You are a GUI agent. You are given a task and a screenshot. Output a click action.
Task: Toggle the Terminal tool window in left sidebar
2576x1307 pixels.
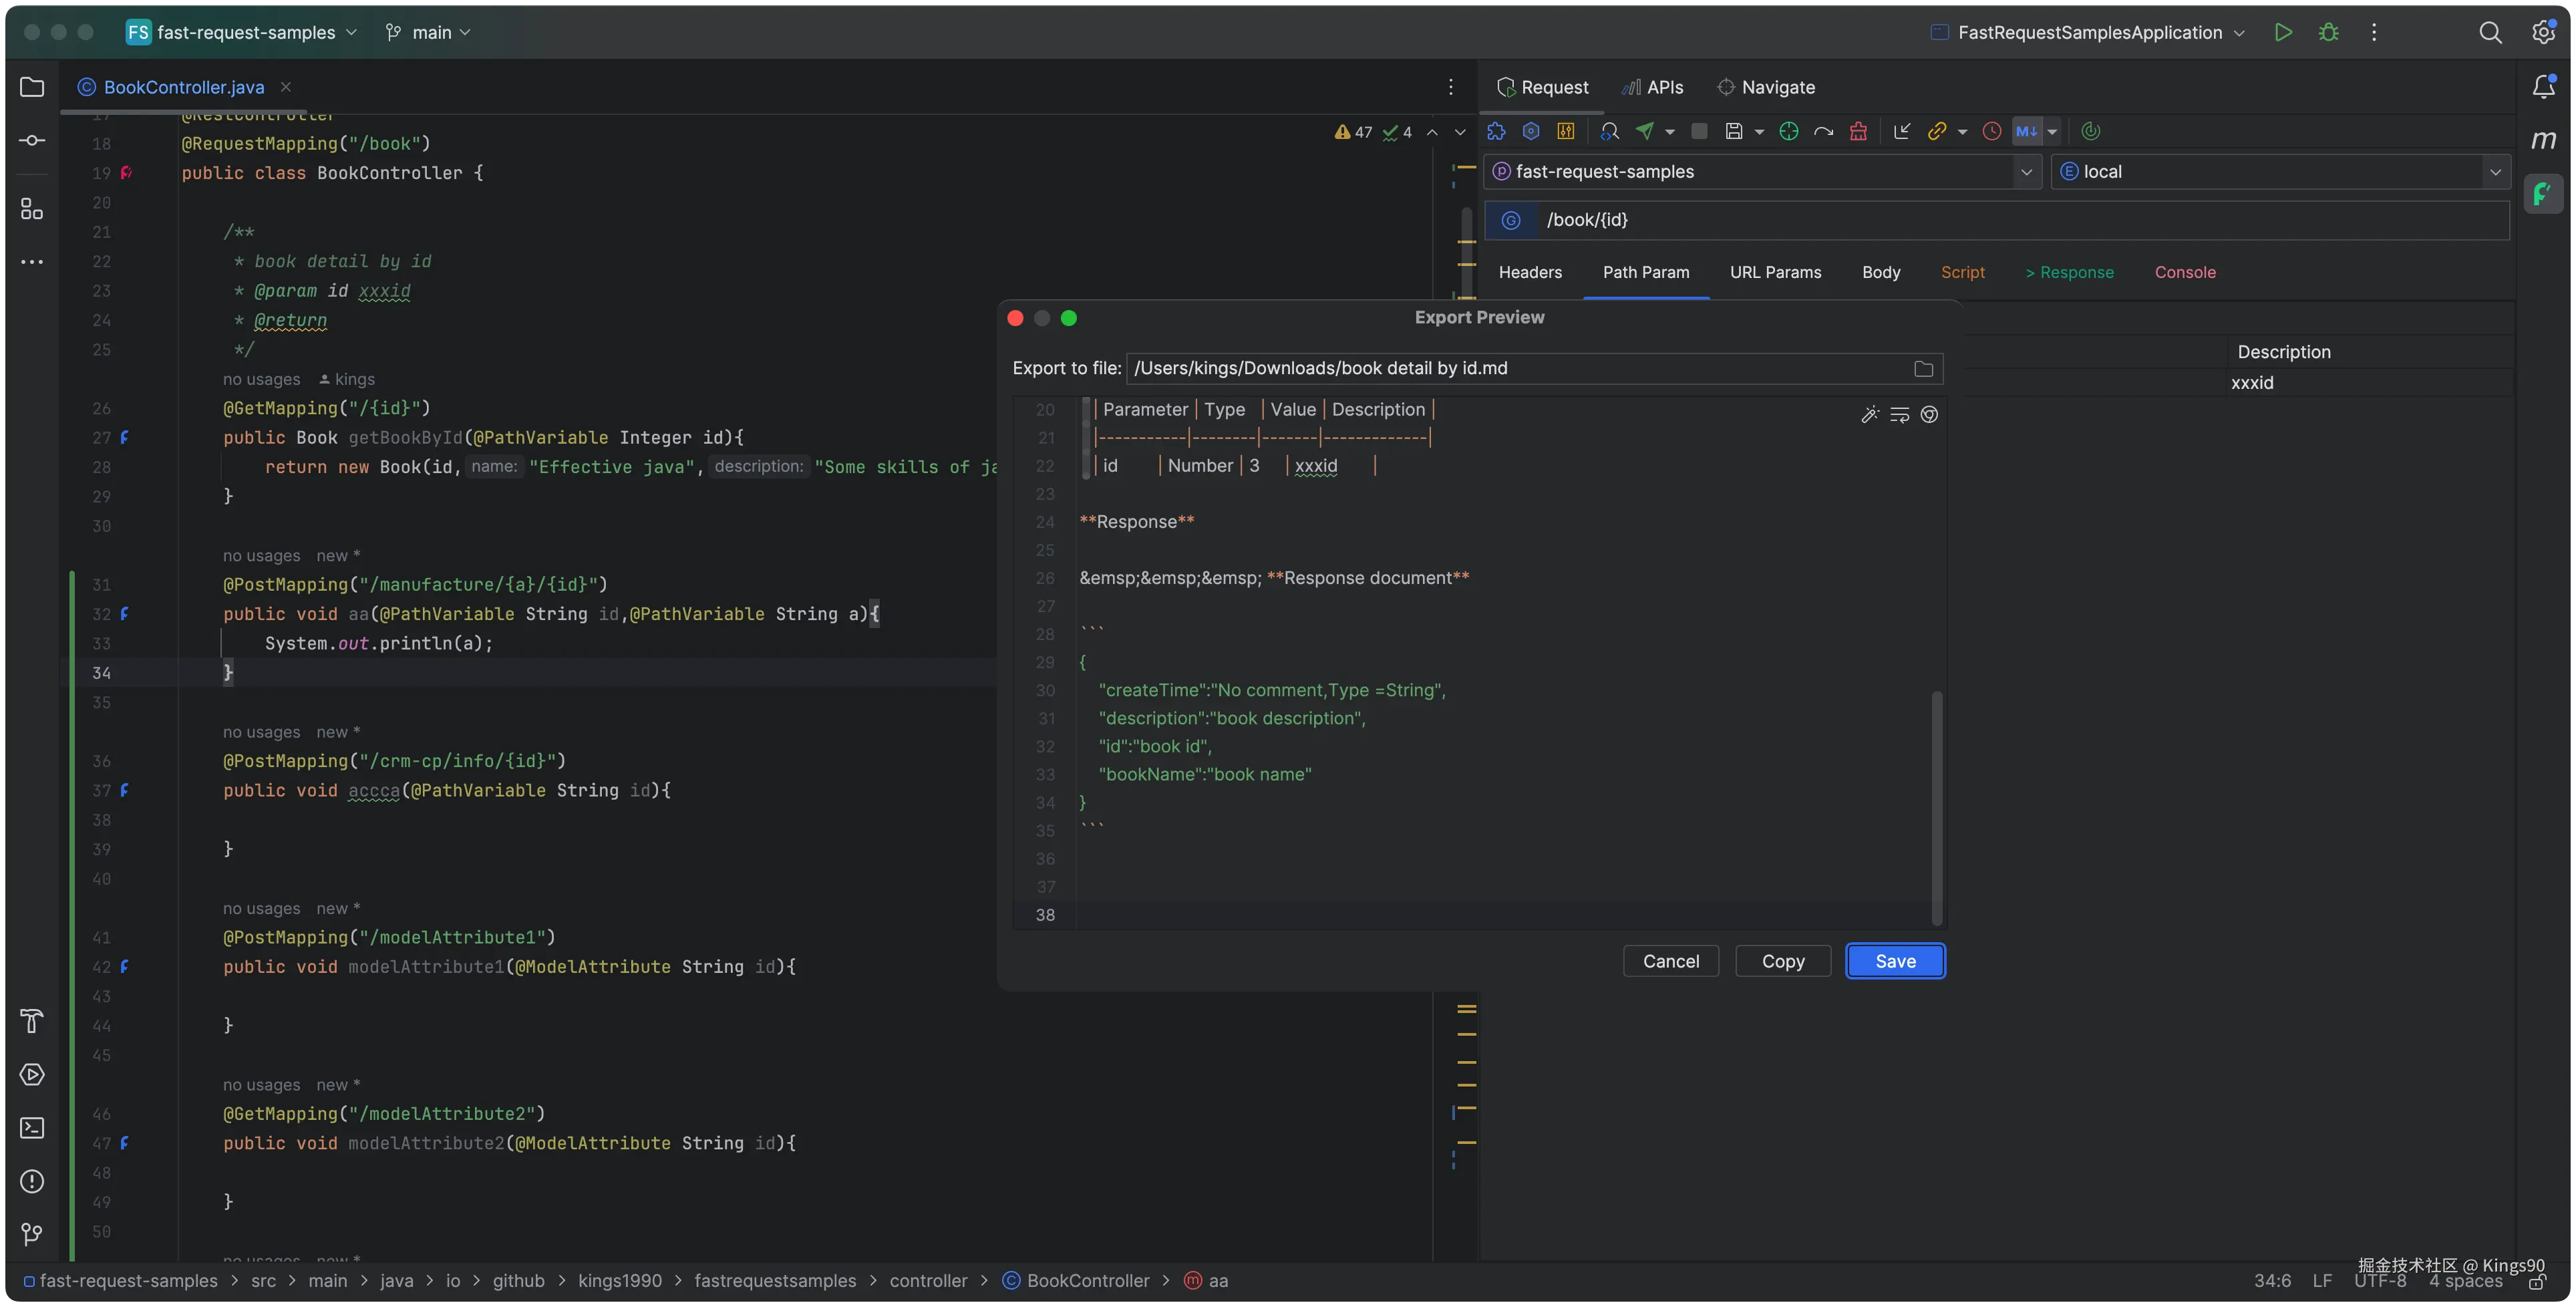tap(32, 1128)
